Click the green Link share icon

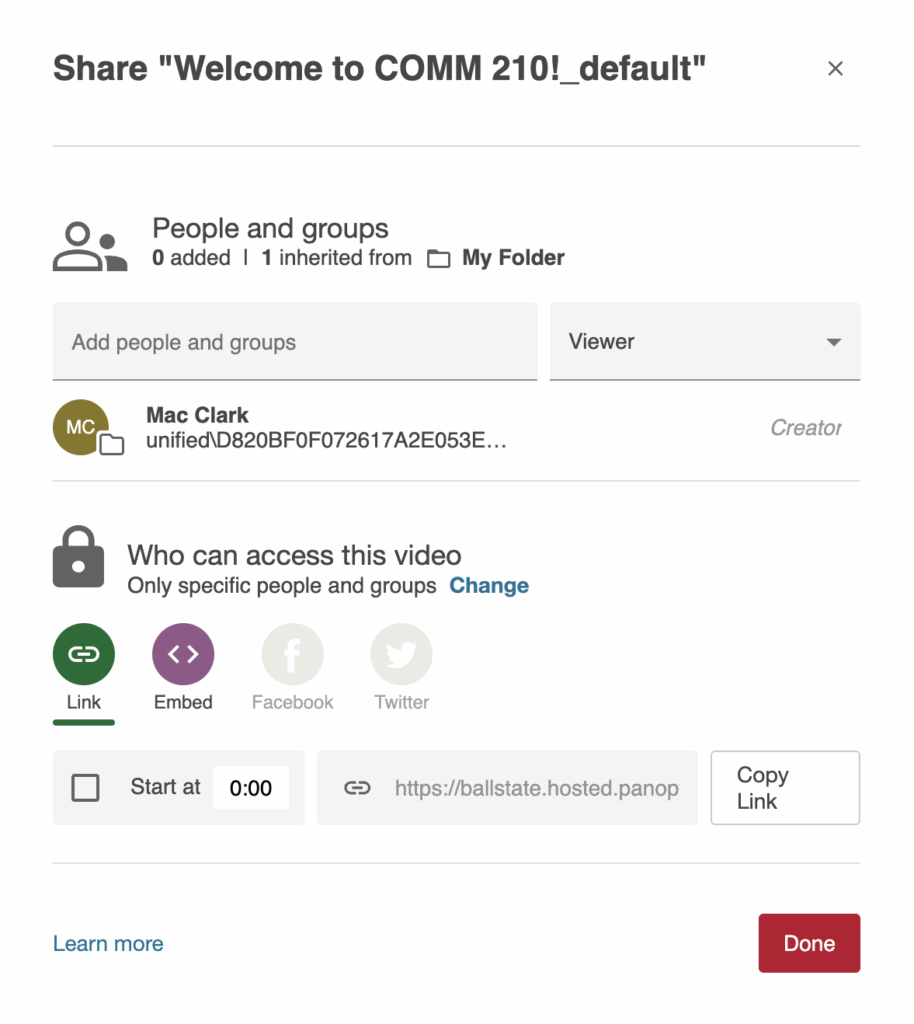[x=83, y=654]
